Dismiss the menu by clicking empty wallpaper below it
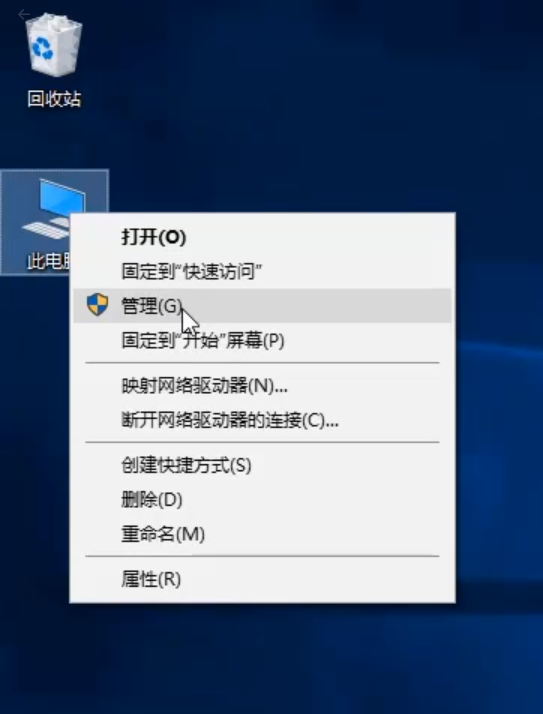The image size is (543, 714). [x=264, y=660]
